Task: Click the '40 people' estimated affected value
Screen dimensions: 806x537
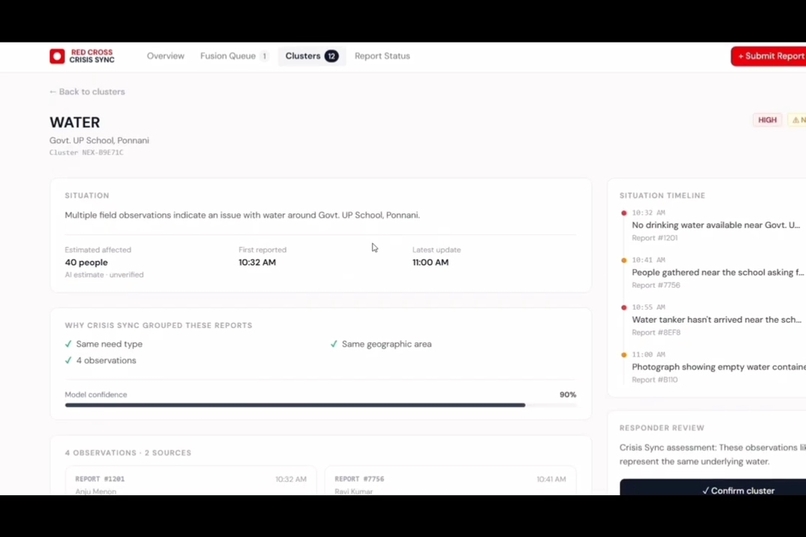Action: tap(86, 262)
